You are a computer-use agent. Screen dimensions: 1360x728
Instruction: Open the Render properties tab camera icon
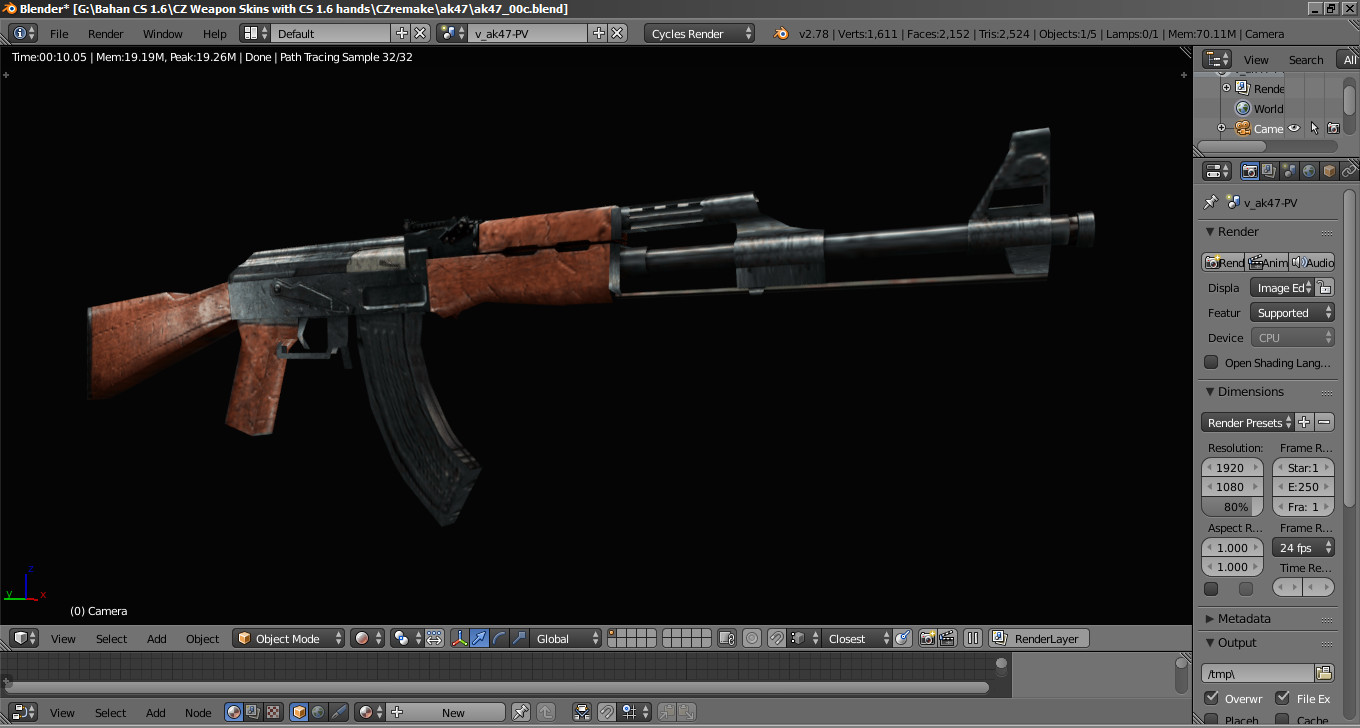click(x=1250, y=171)
